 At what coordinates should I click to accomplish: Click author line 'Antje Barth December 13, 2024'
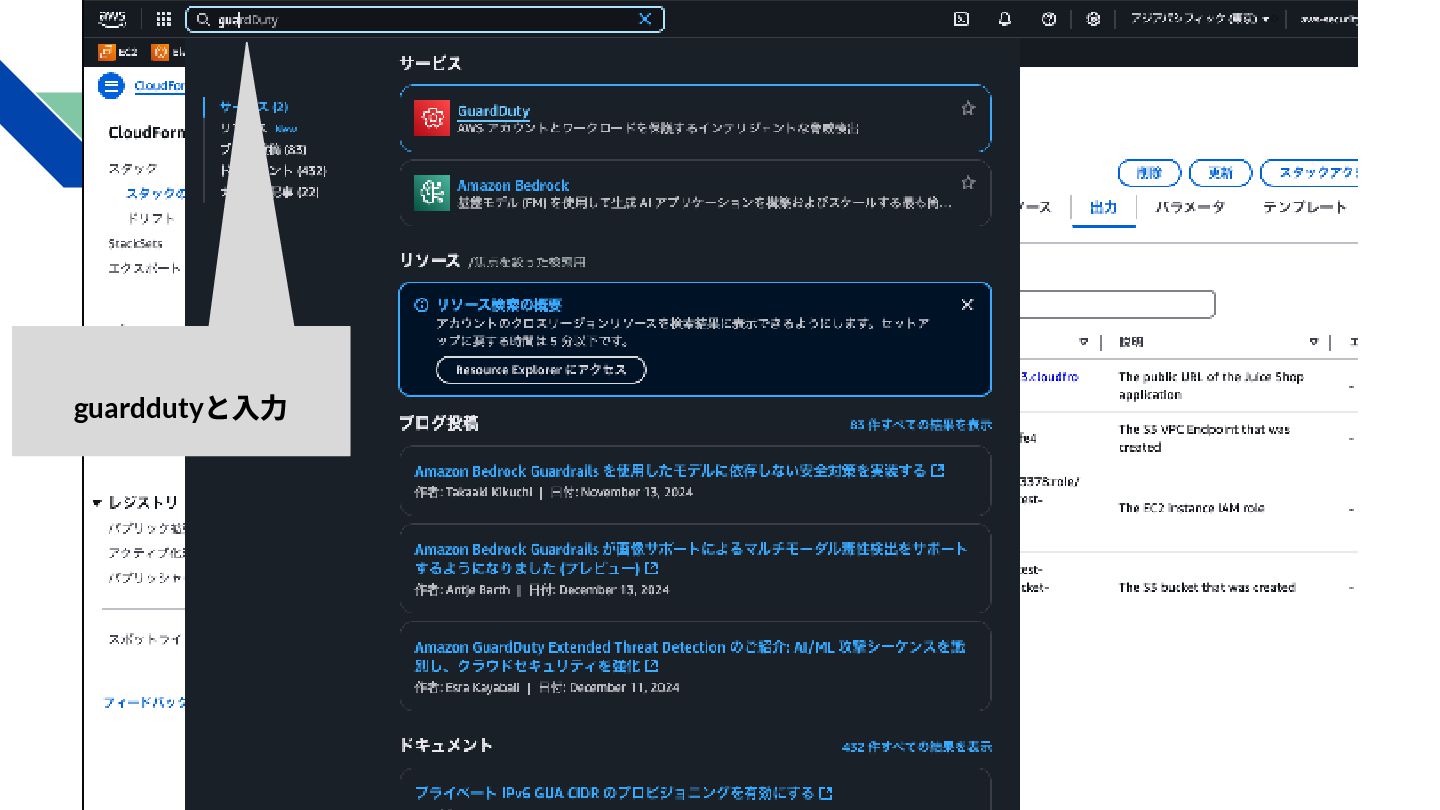coord(542,590)
